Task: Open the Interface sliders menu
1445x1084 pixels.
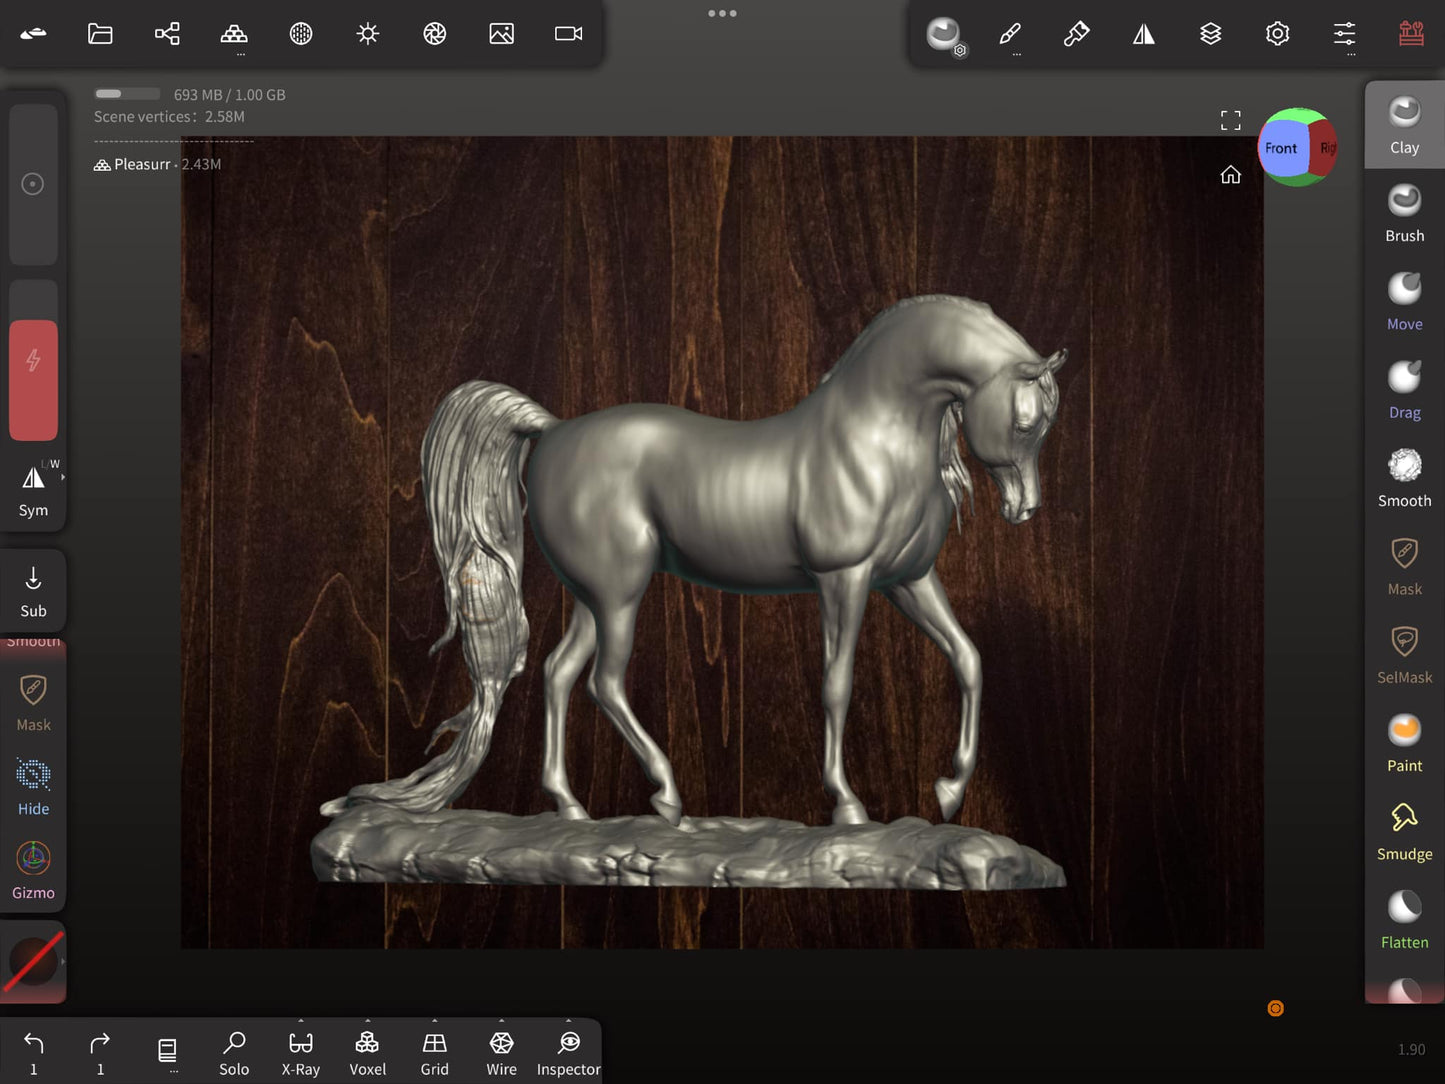Action: (x=1345, y=34)
